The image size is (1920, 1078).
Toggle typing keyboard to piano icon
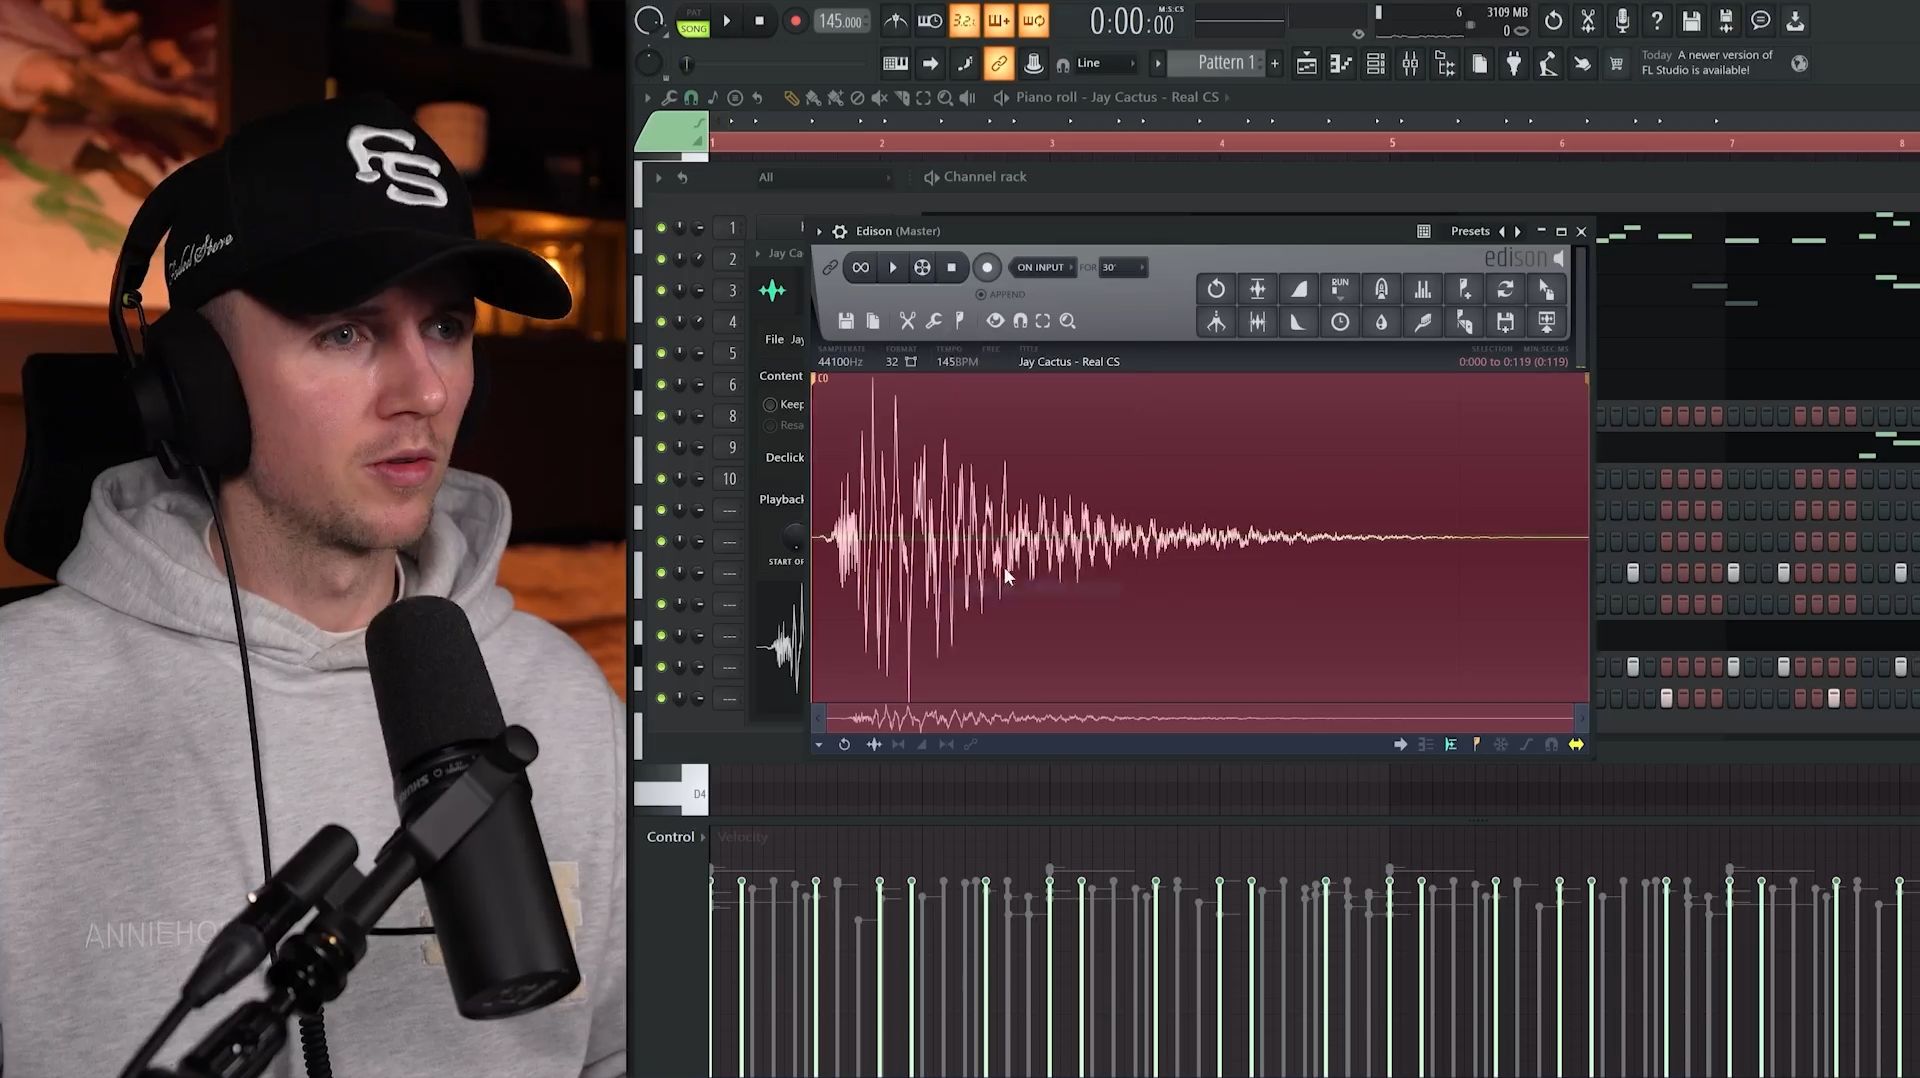895,63
